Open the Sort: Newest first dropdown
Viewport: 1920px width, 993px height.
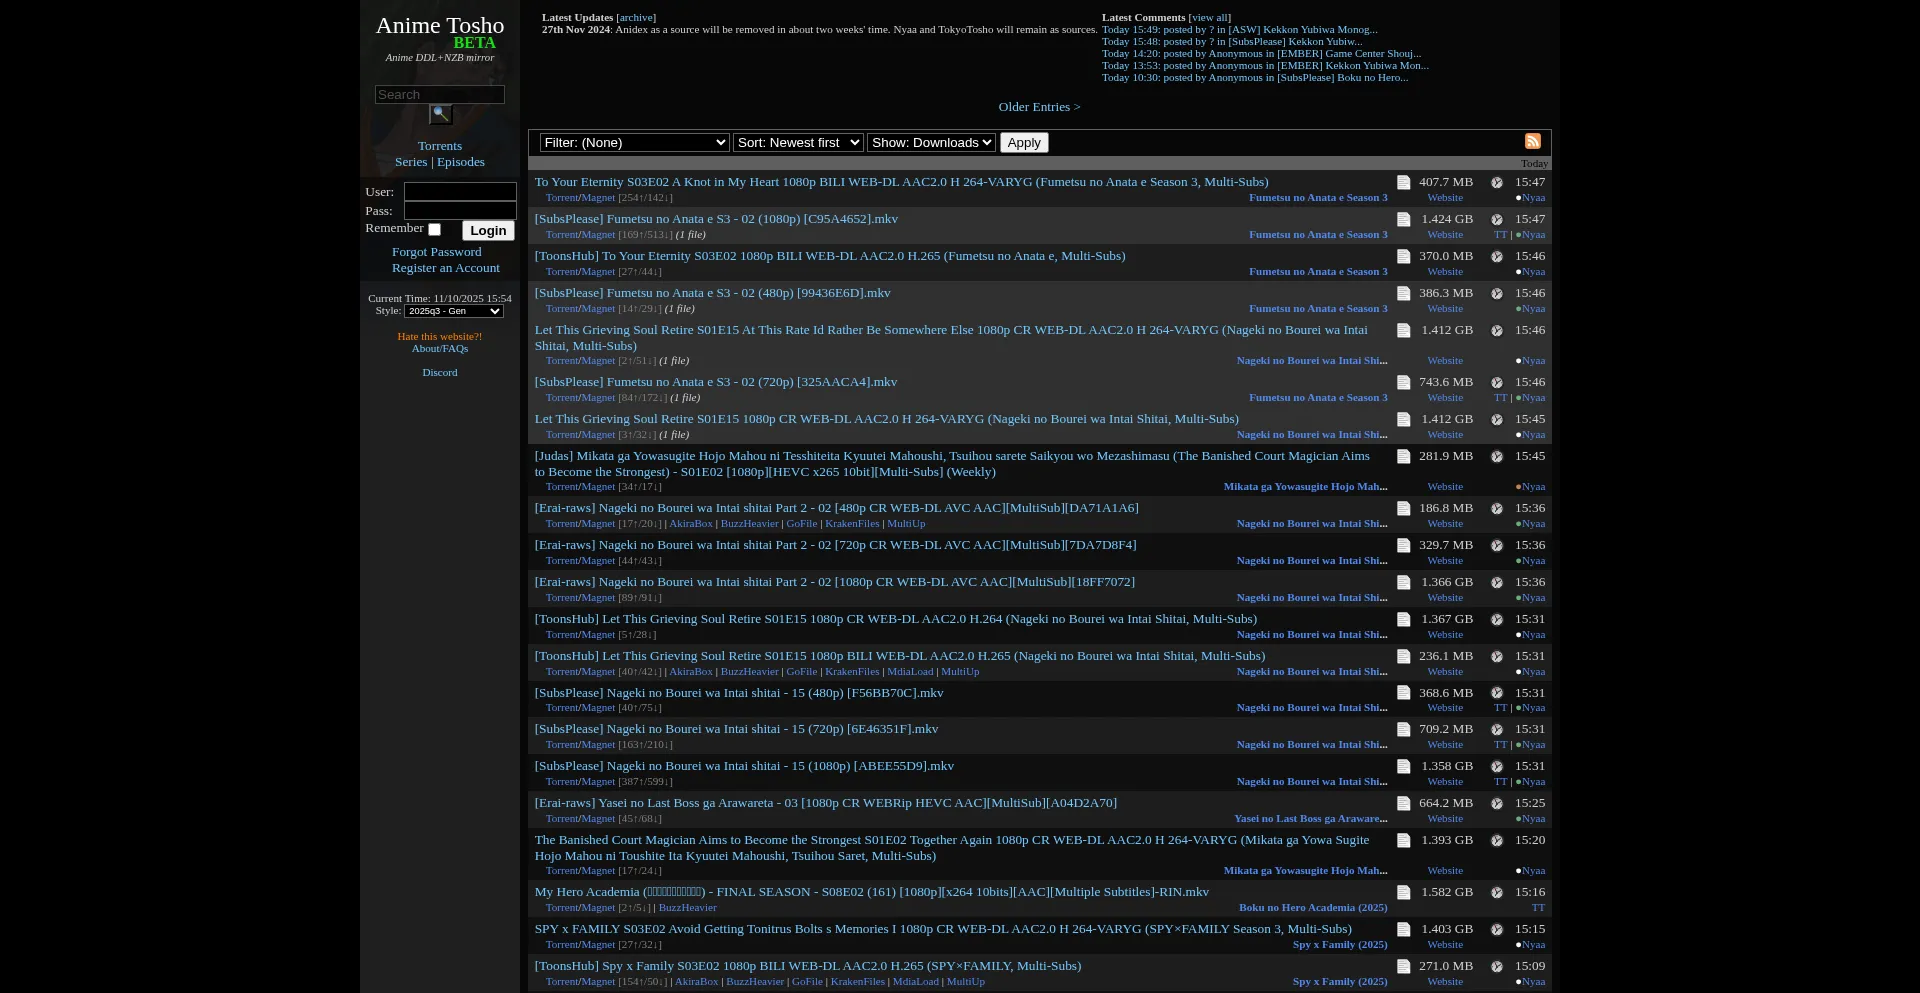pos(797,143)
